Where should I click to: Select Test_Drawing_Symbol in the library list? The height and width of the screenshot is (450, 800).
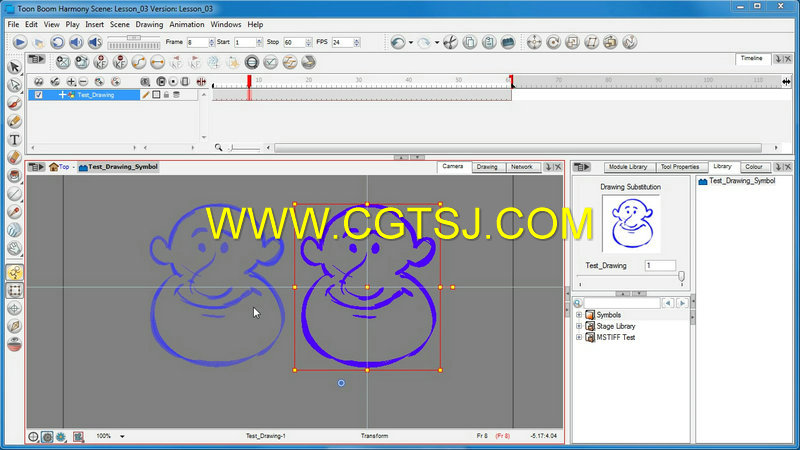[x=737, y=181]
